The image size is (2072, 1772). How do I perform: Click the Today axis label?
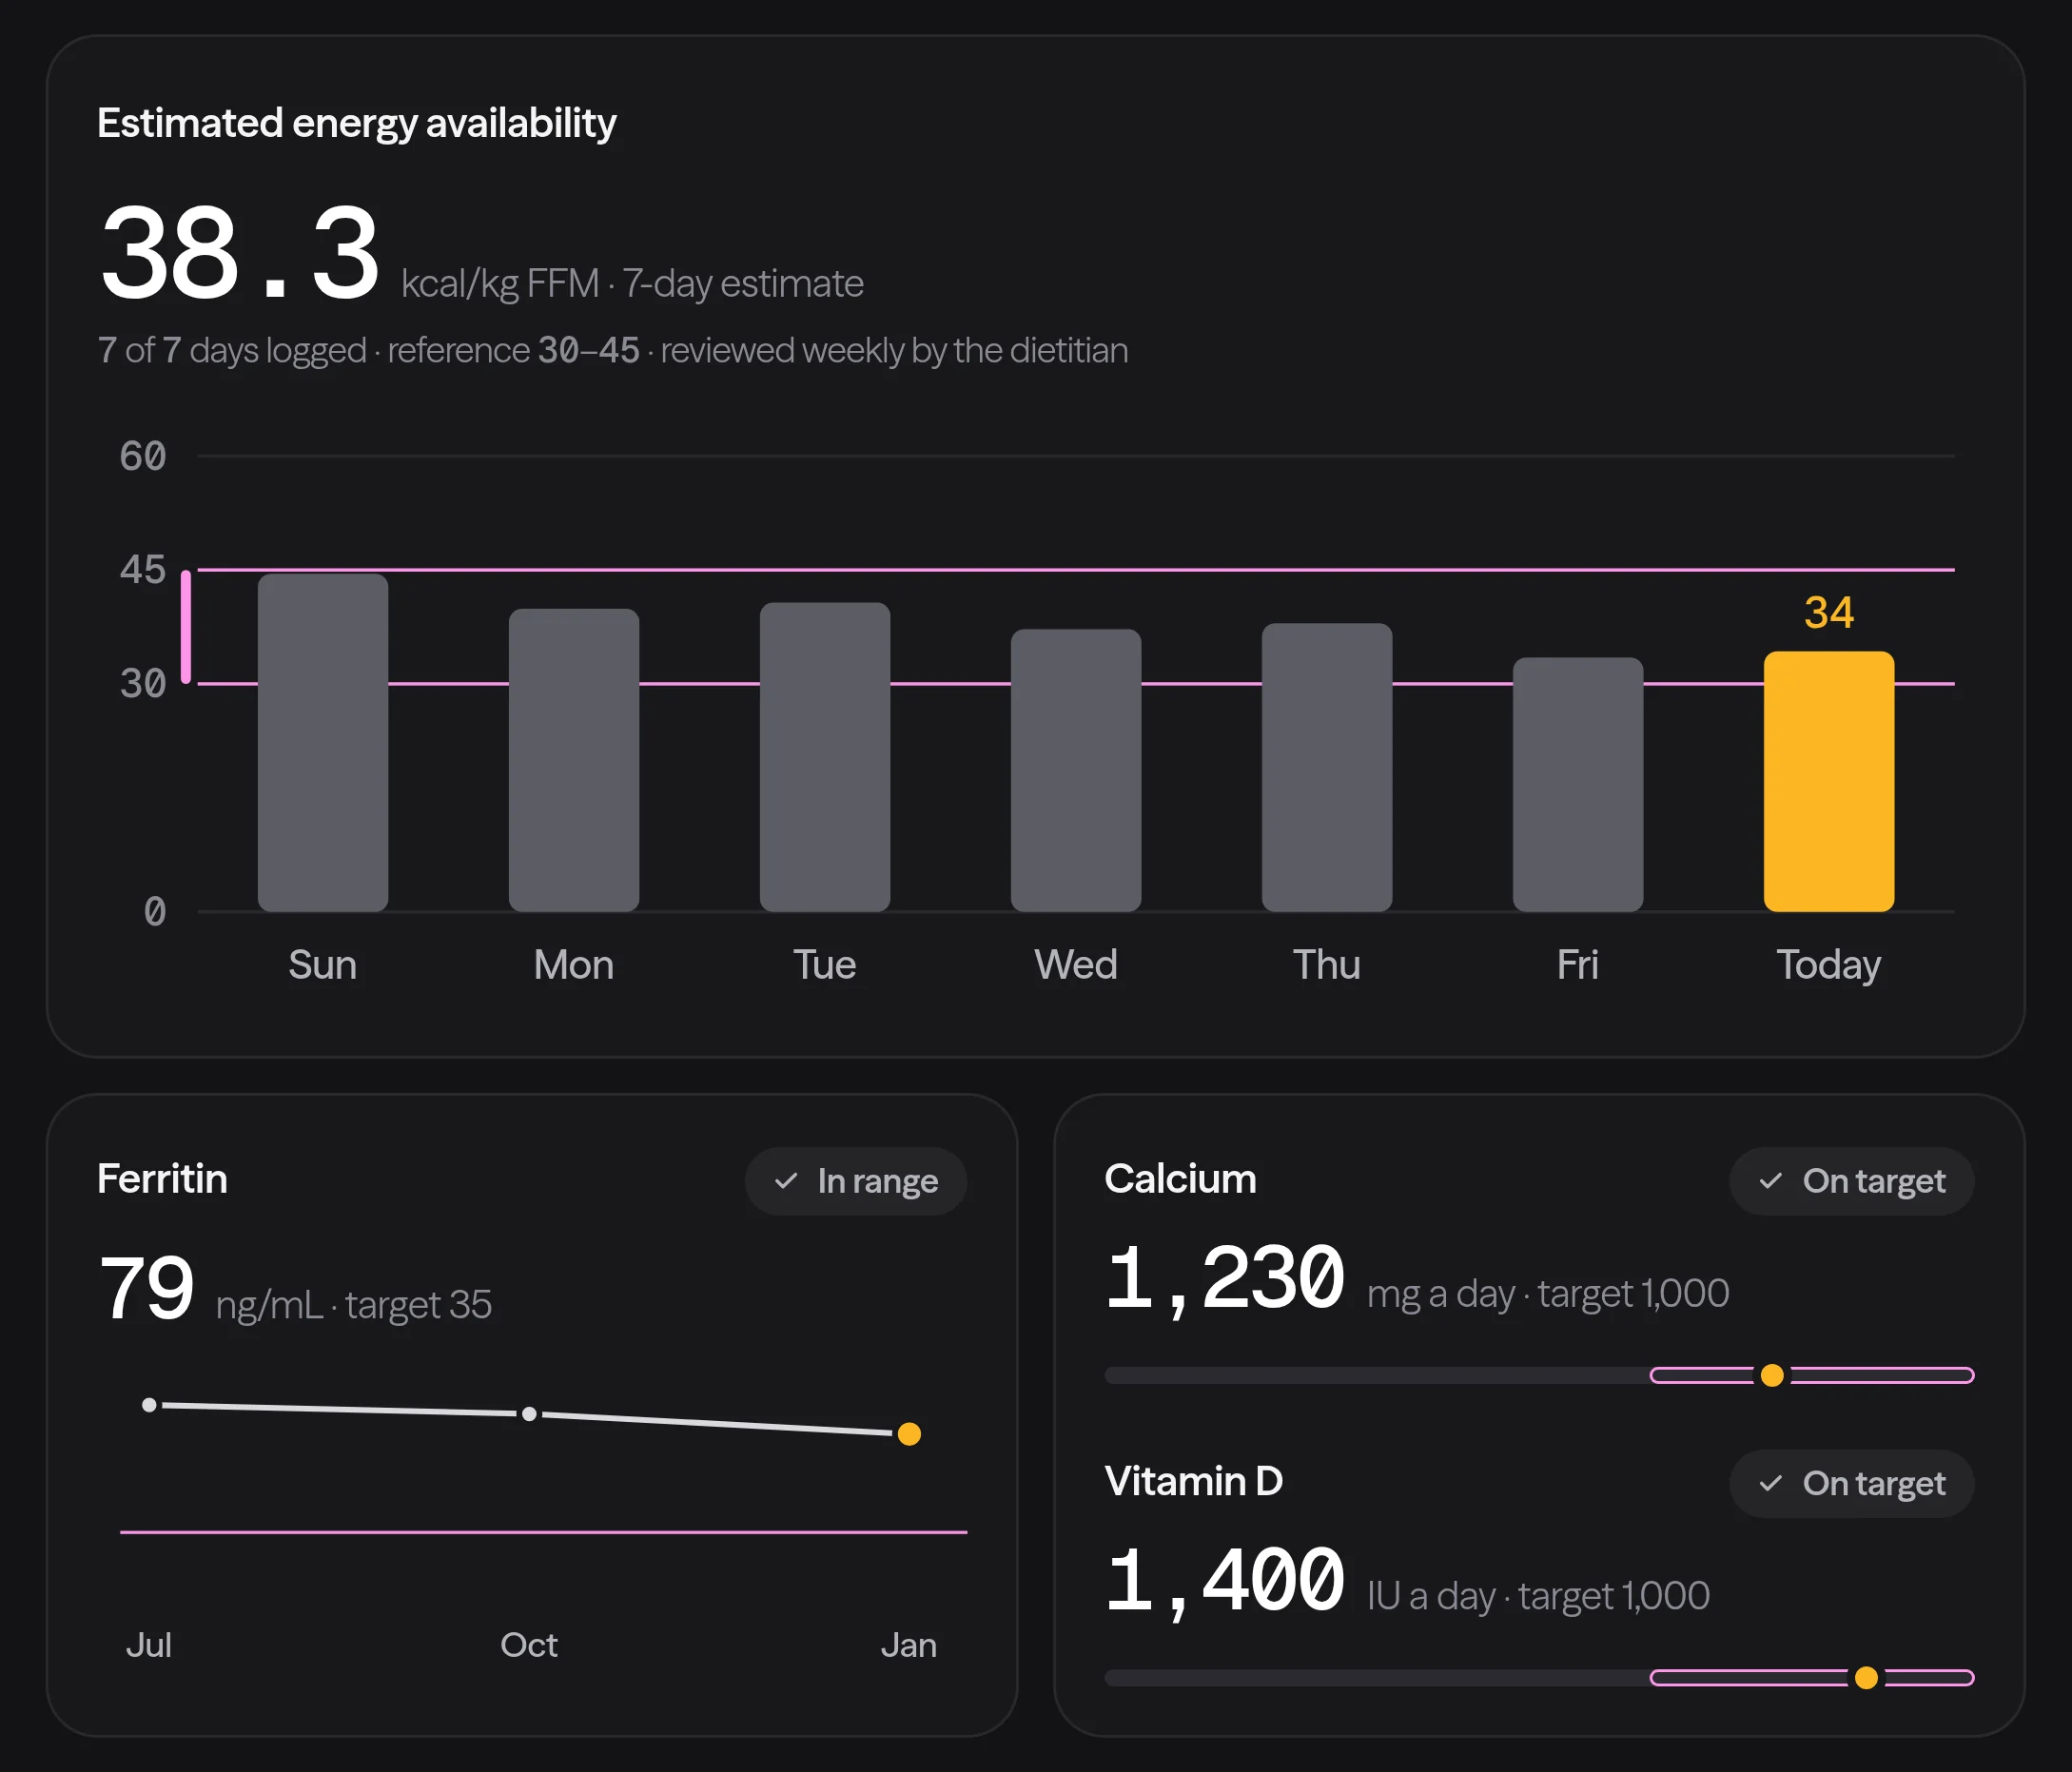tap(1829, 966)
